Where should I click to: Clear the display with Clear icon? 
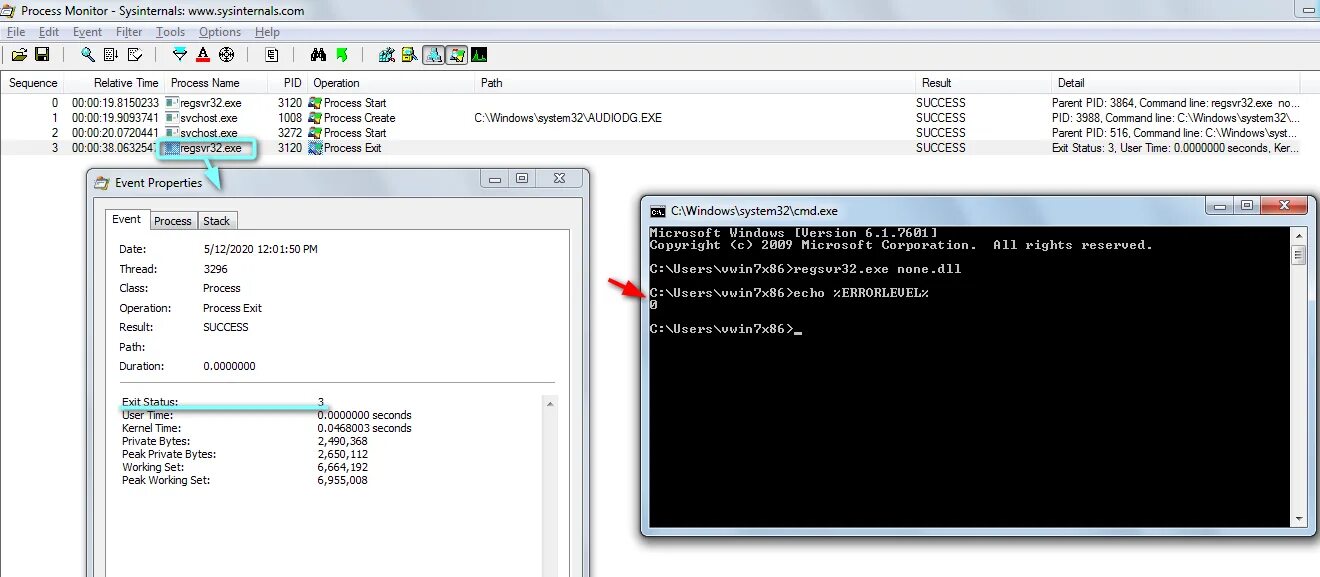pos(135,55)
